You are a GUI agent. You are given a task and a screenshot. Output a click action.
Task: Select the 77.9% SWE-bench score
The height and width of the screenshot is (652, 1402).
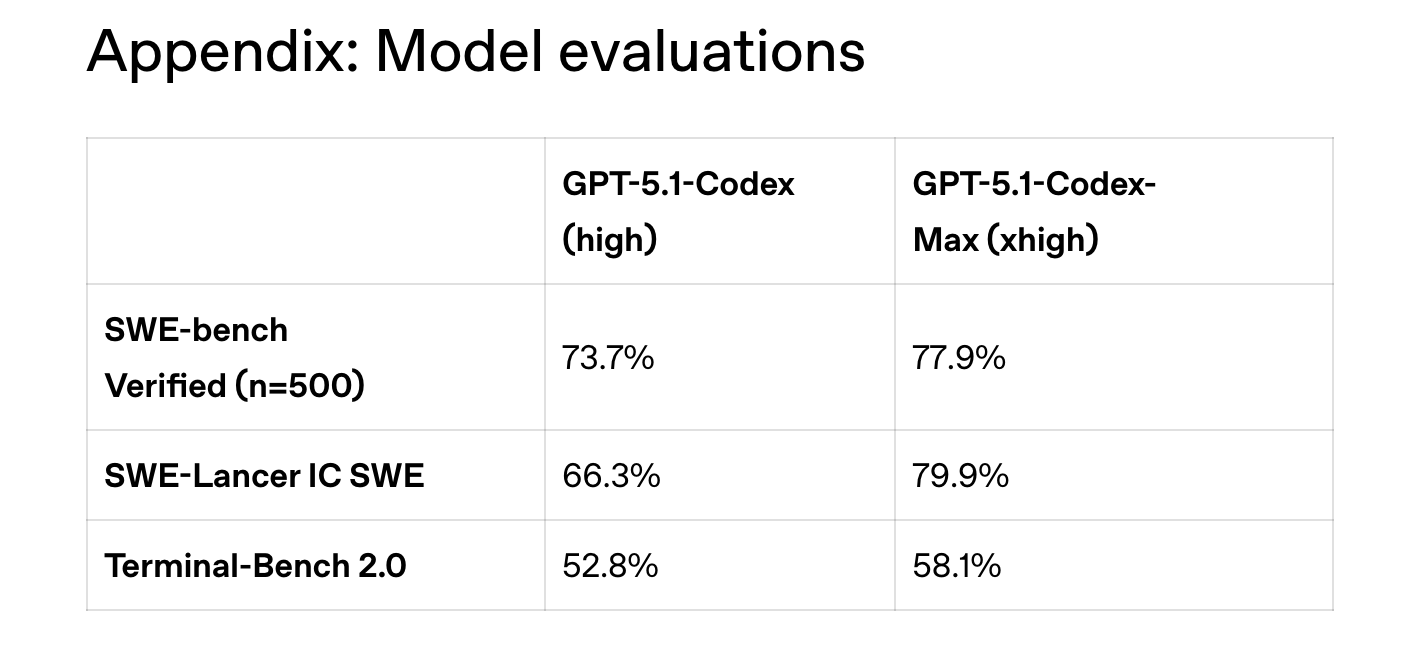click(958, 357)
